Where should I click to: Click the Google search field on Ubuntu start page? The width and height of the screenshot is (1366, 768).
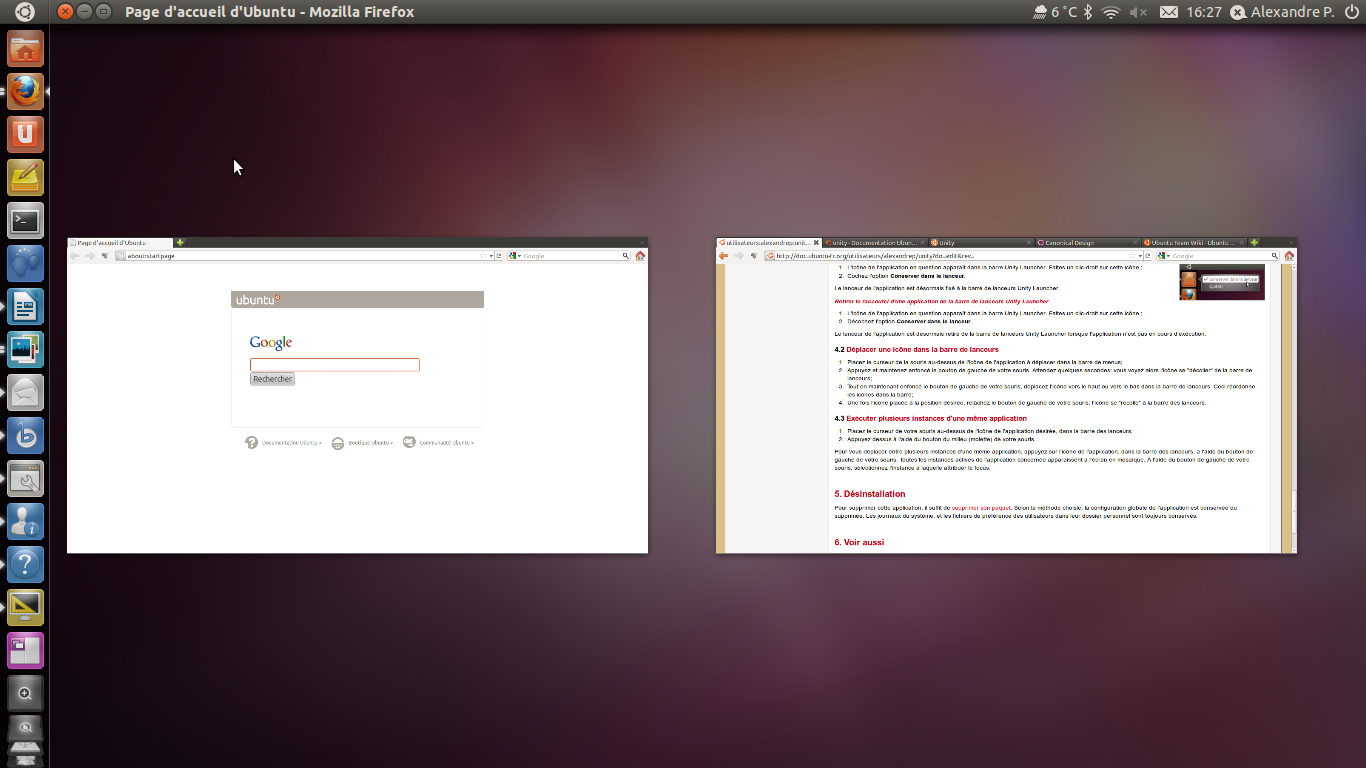click(335, 365)
